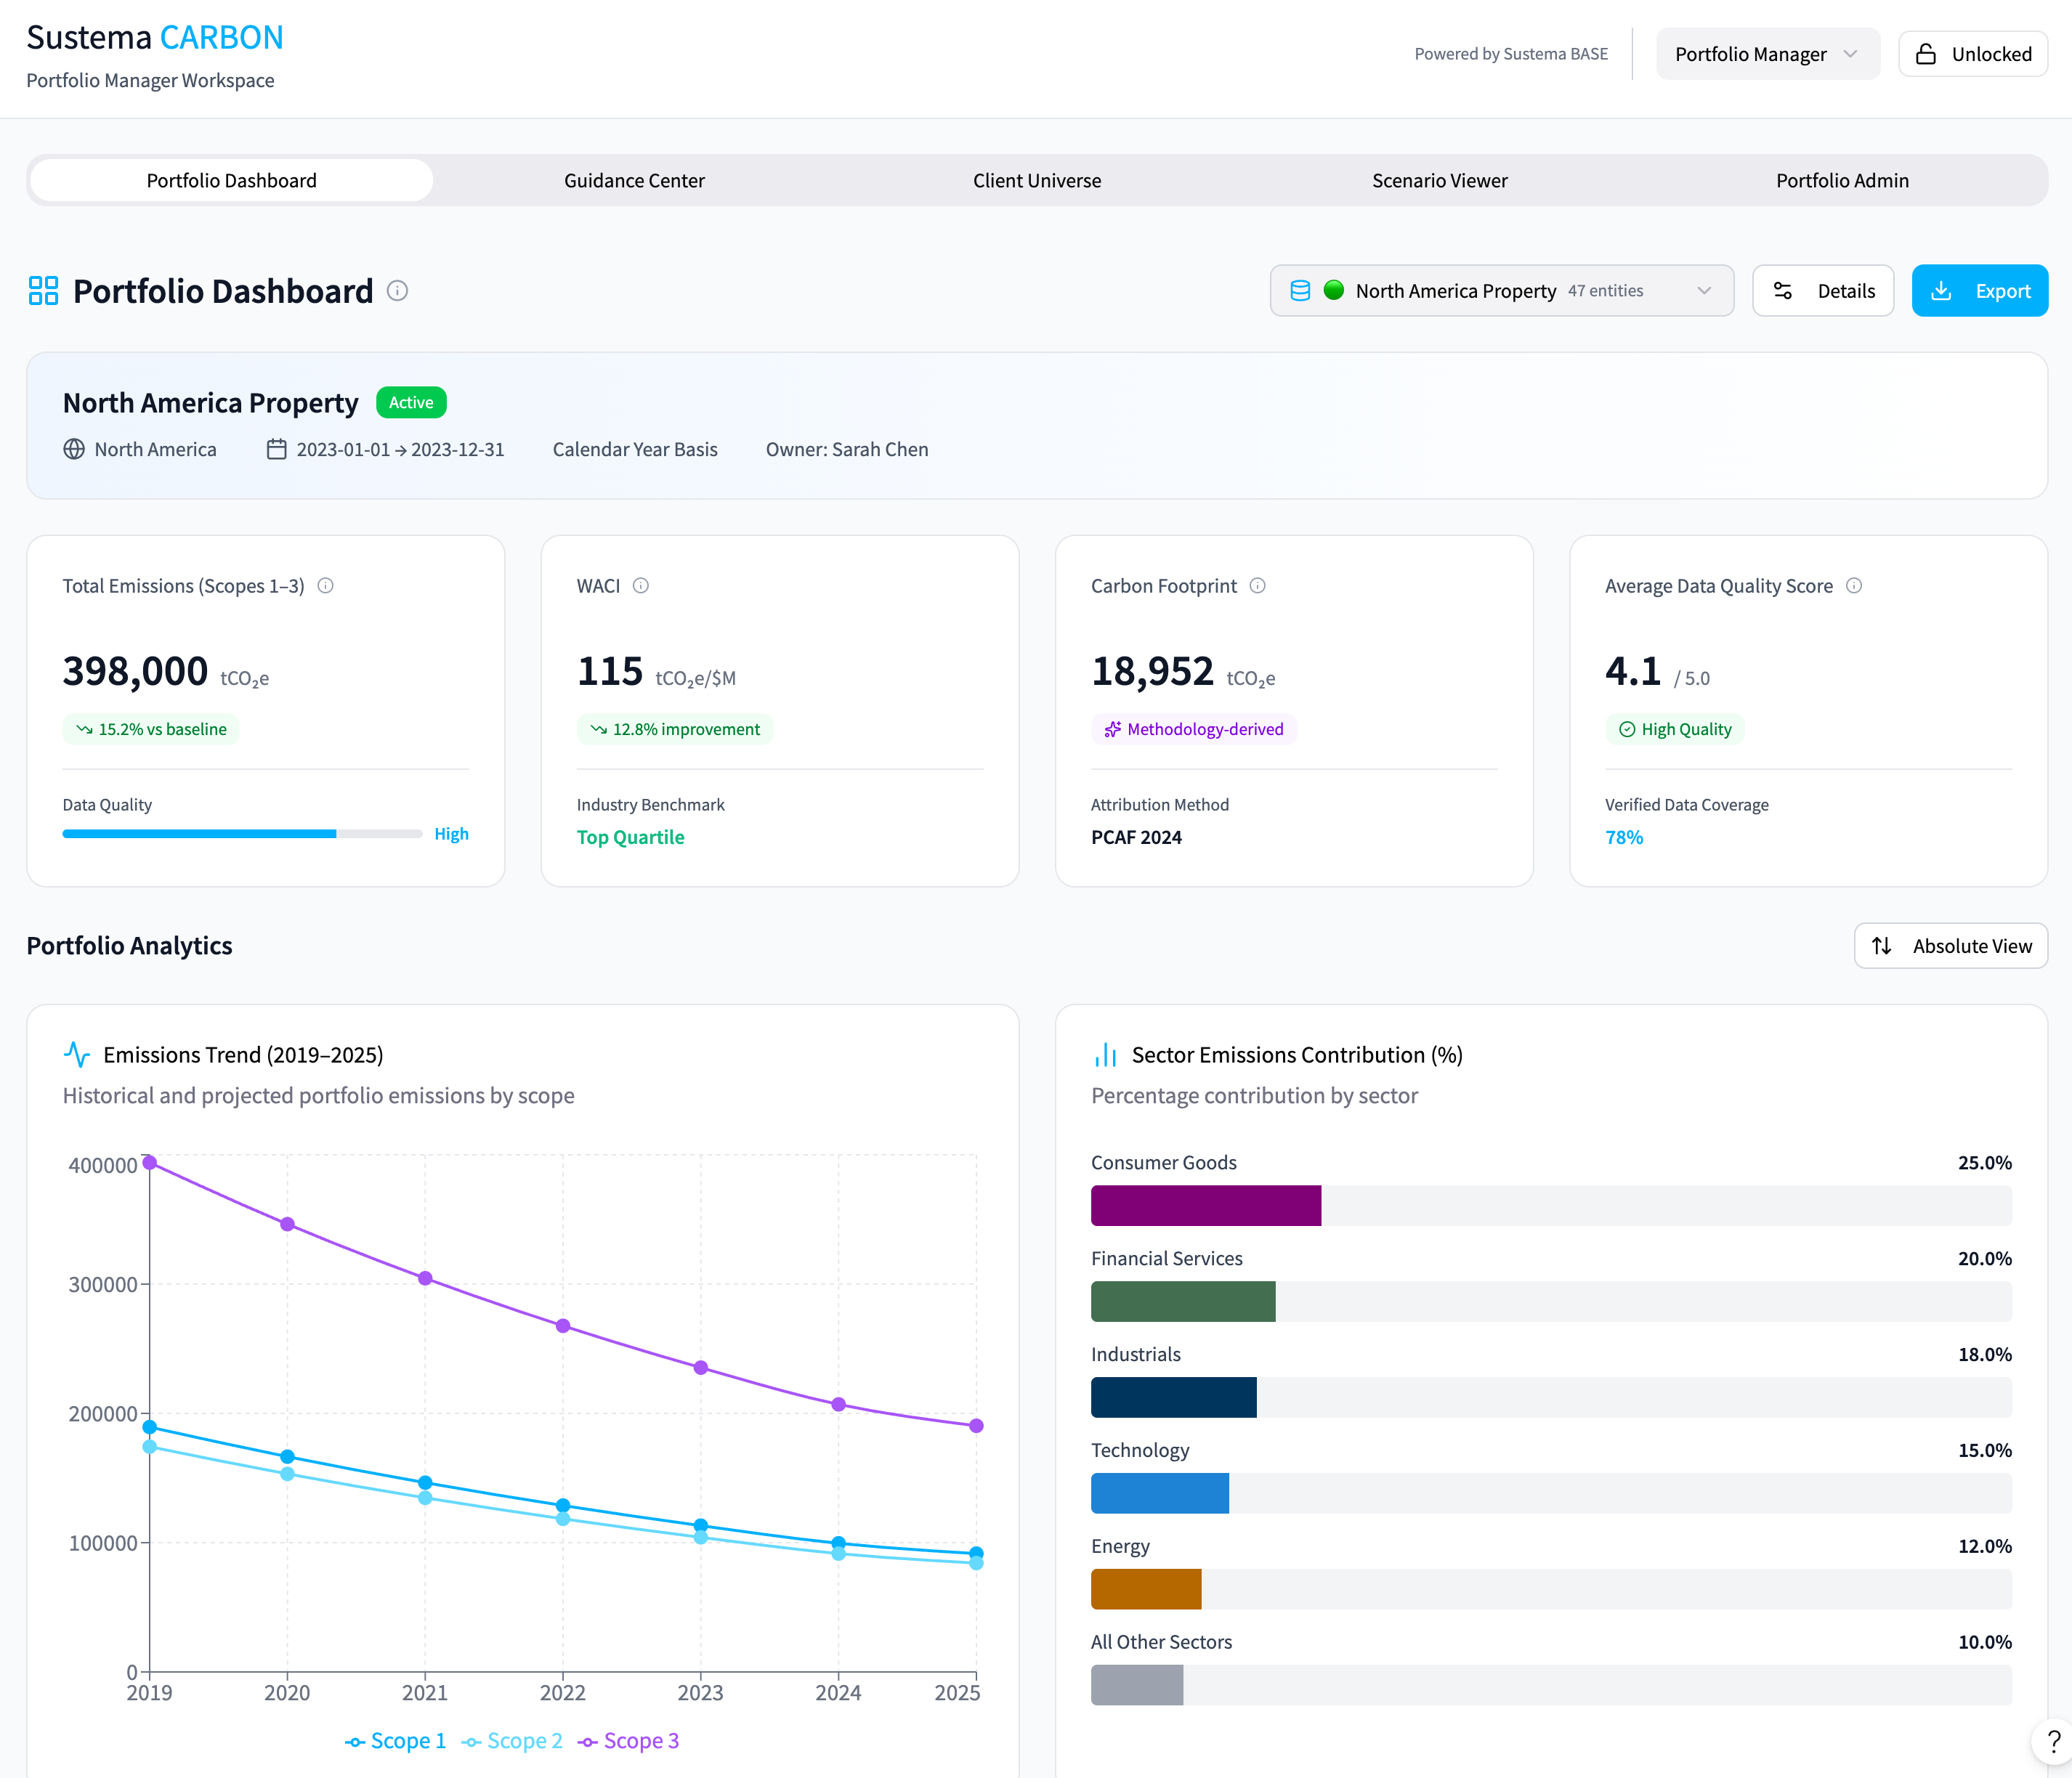Click the Scope 1 data point for 2022

click(563, 1506)
